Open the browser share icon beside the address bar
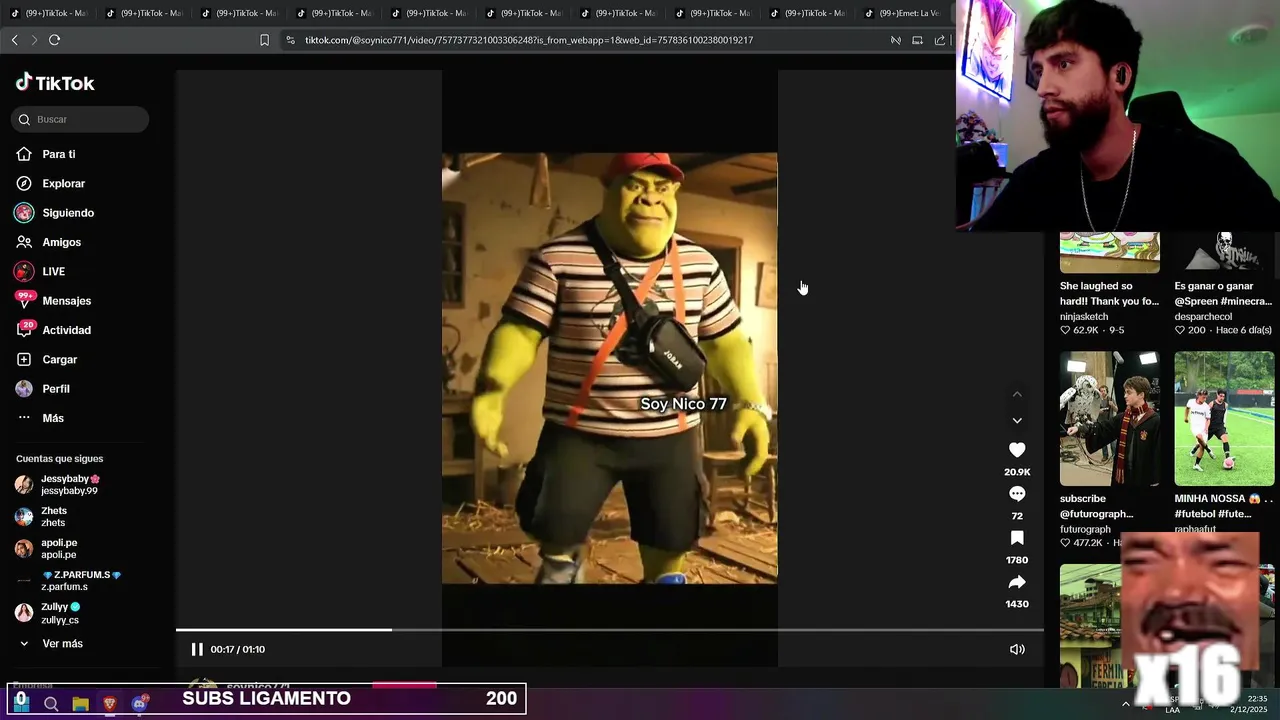Screen dimensions: 1280x720 [940, 40]
